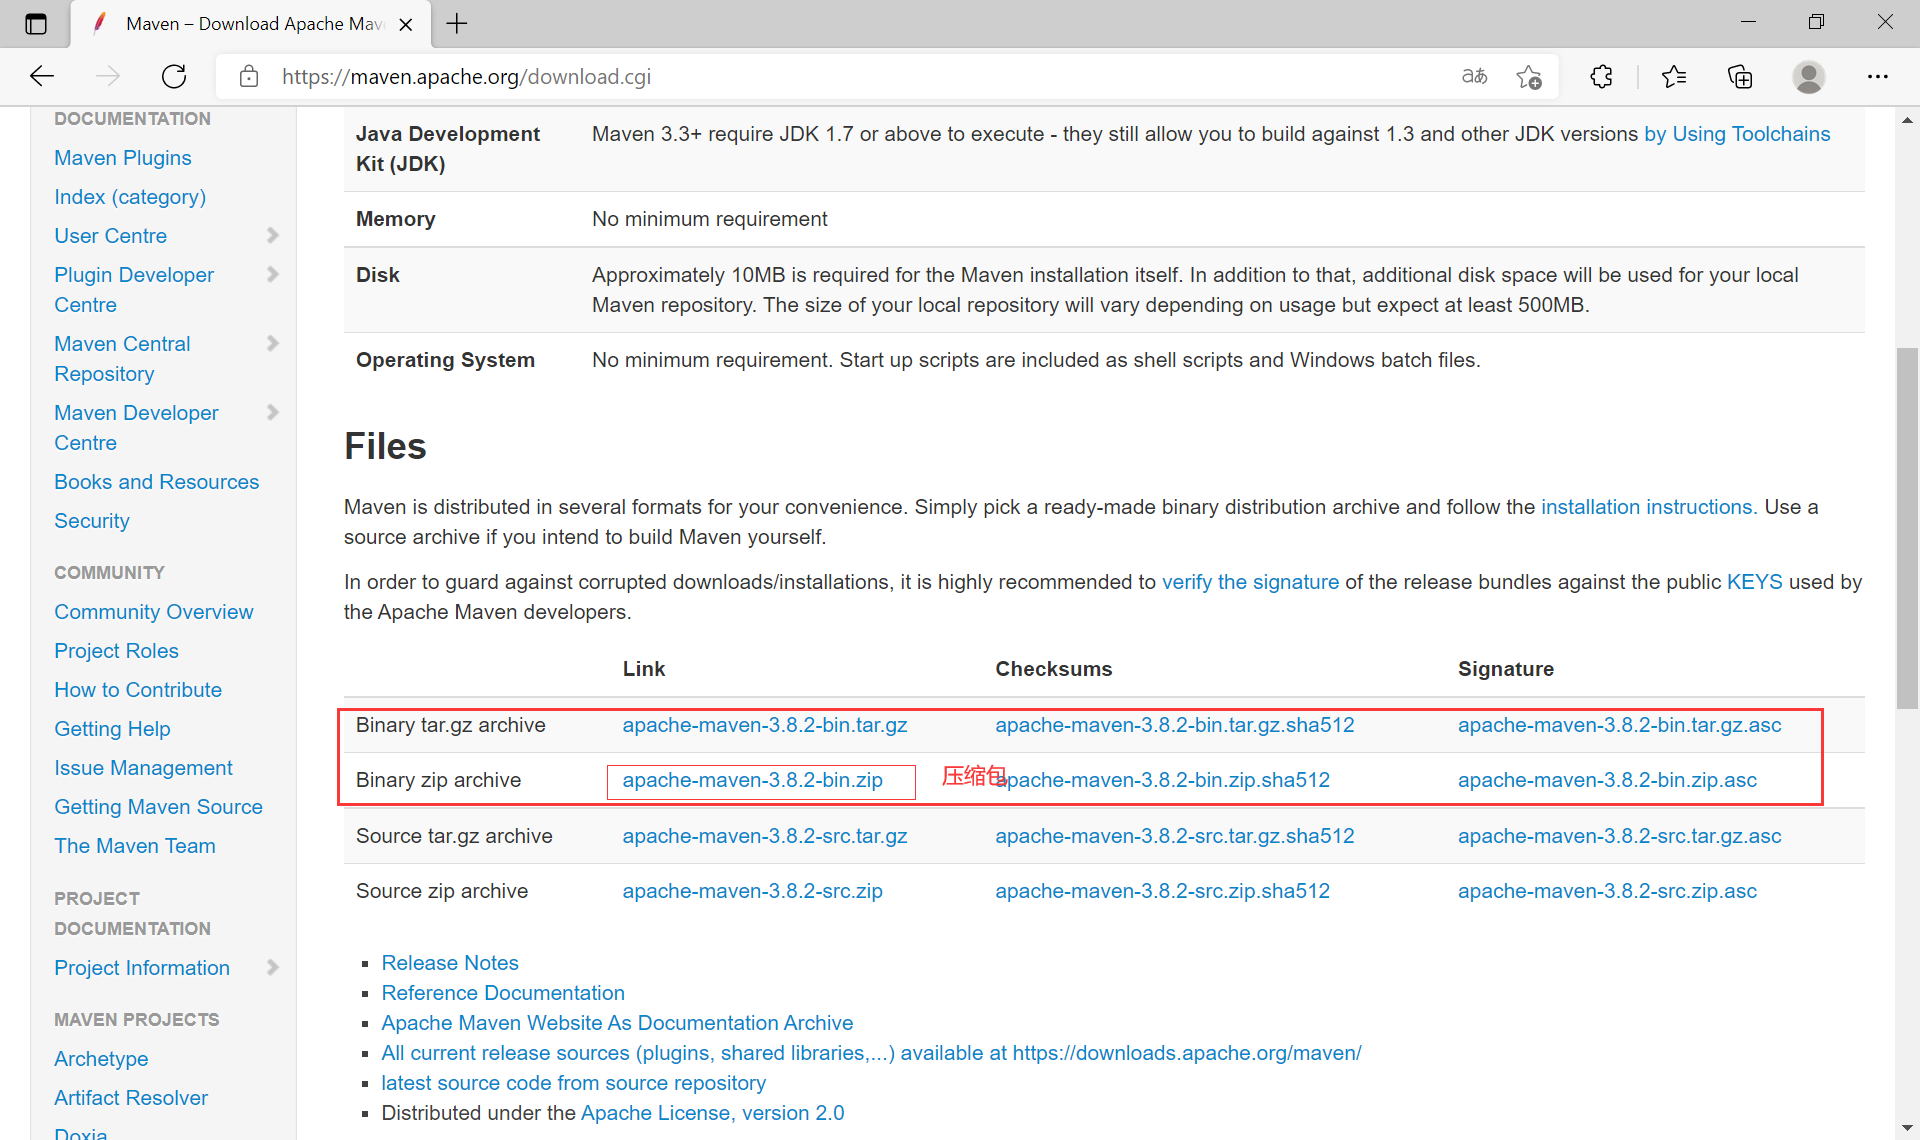Open the browser extensions icon

(1602, 76)
